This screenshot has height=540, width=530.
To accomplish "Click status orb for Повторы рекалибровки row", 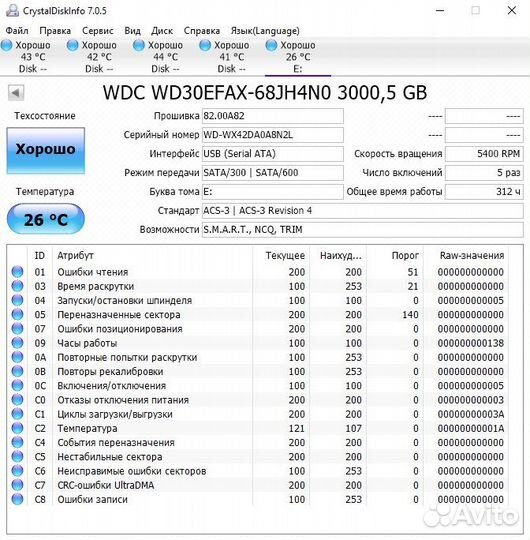I will (17, 371).
